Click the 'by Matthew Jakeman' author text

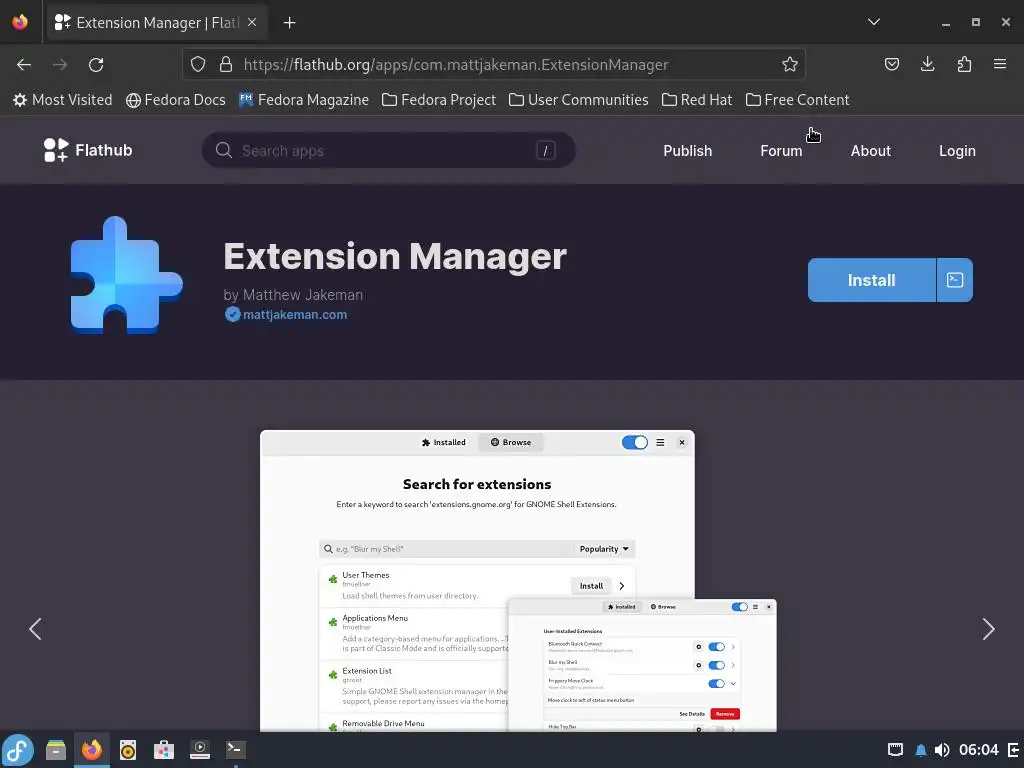(293, 295)
